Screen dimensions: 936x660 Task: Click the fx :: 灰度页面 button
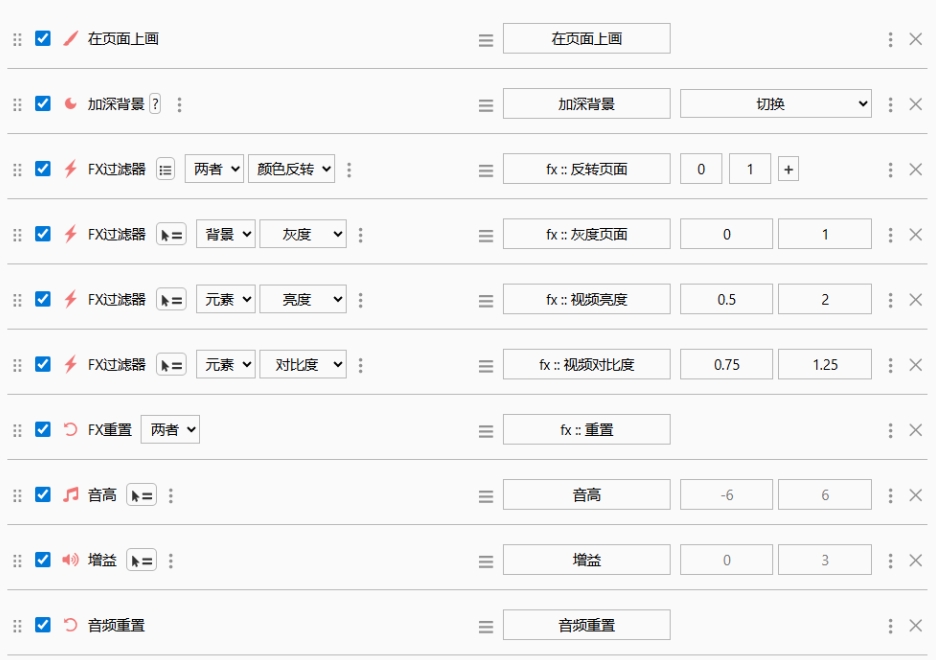point(586,235)
